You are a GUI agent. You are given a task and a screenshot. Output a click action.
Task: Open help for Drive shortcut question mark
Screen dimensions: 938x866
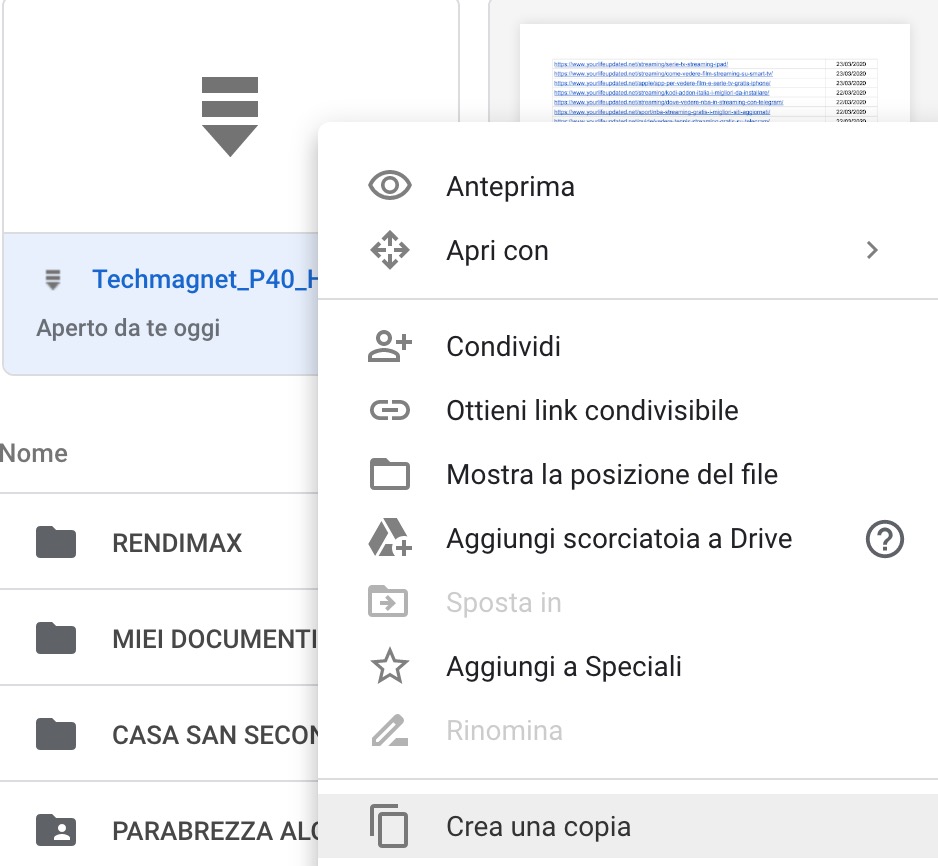tap(884, 540)
